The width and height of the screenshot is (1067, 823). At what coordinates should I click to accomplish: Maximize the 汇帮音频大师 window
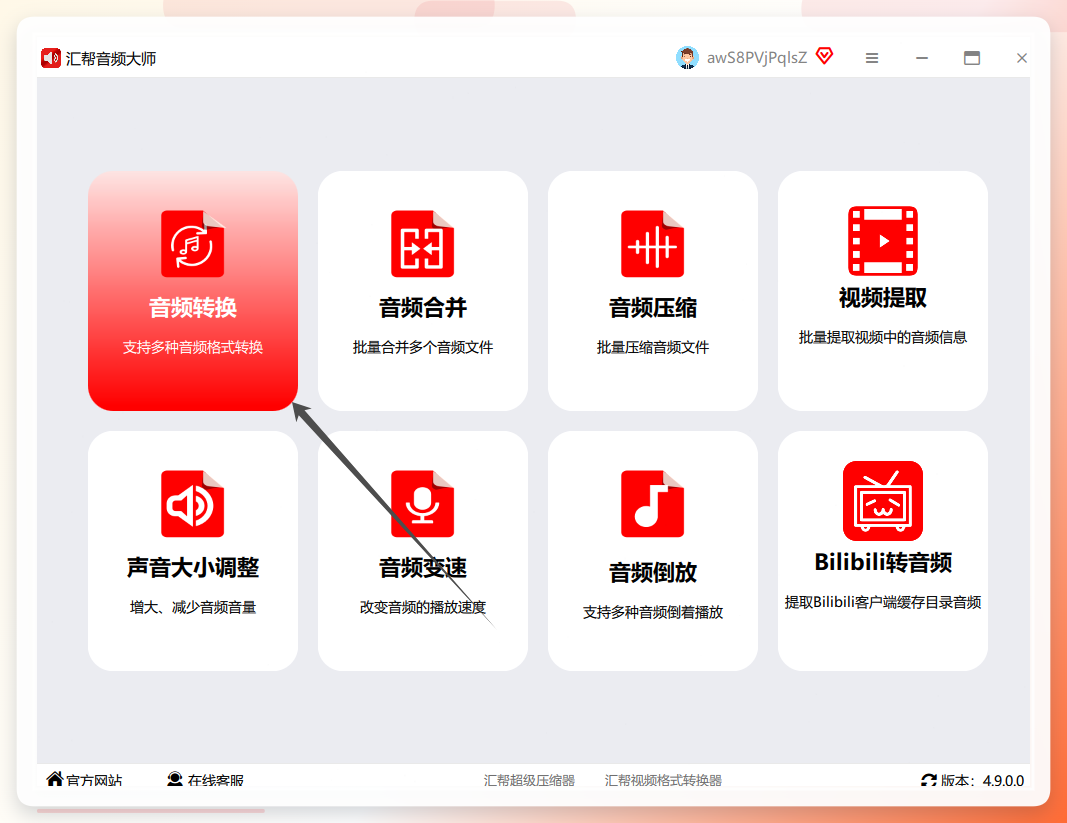[x=972, y=59]
